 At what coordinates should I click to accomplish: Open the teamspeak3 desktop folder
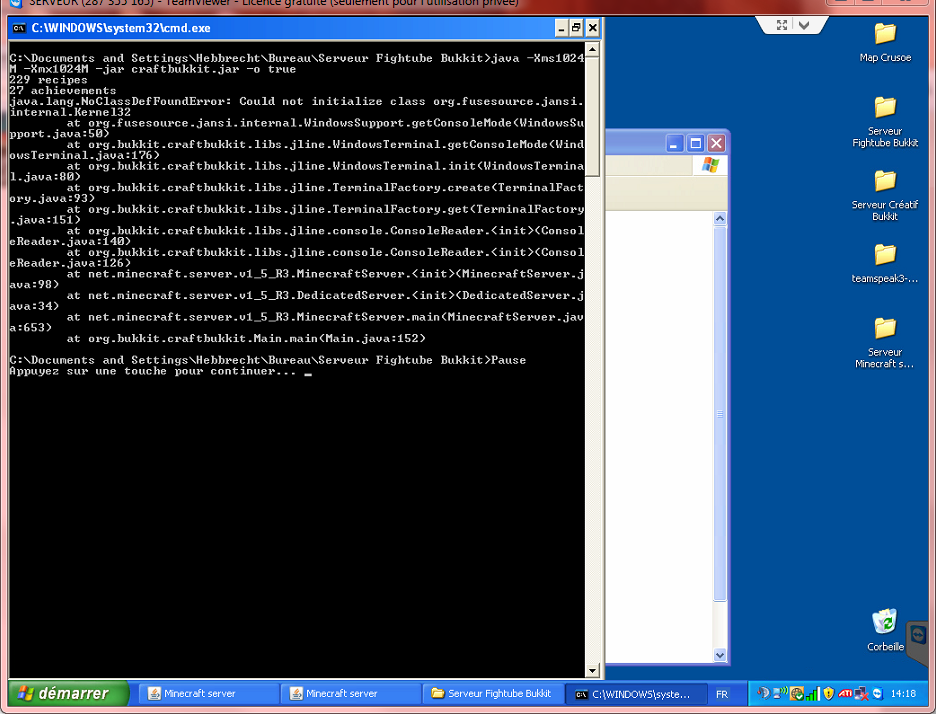[x=885, y=263]
